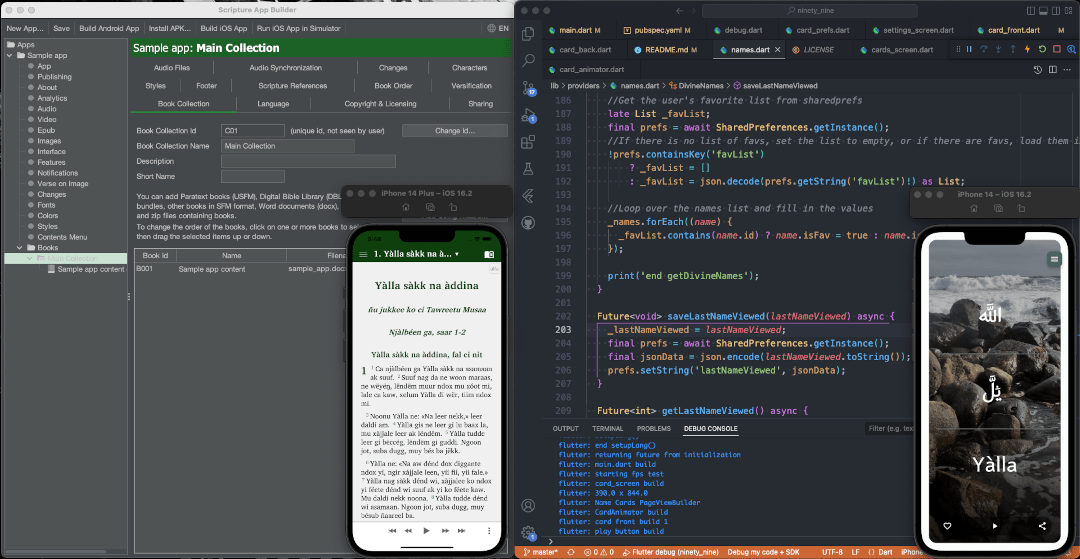This screenshot has height=559, width=1080.
Task: Toggle the primary side bar layout
Action: point(1031,11)
